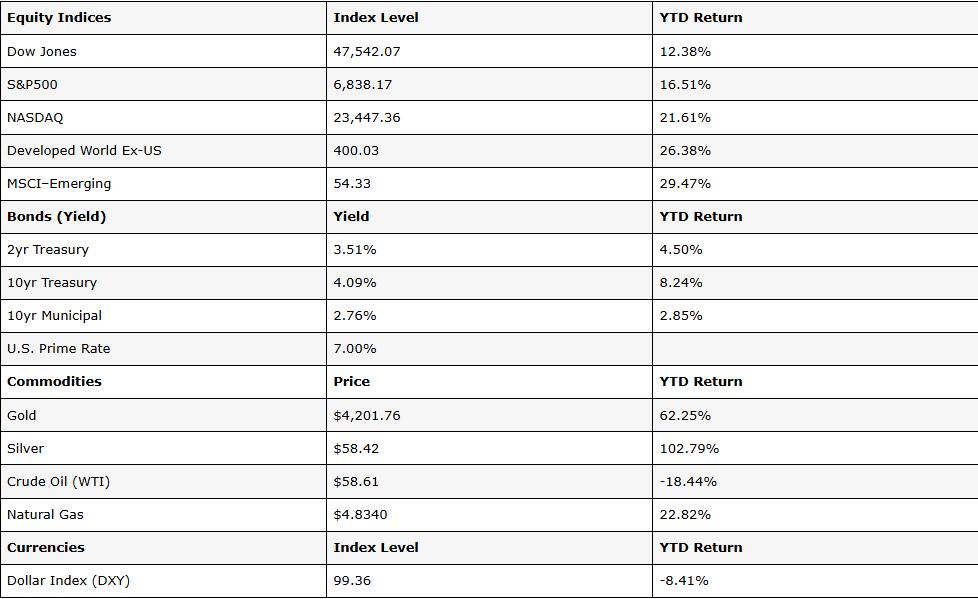Click the S&P500 index level 6,838.17
Screen dimensions: 978x599
click(x=362, y=85)
